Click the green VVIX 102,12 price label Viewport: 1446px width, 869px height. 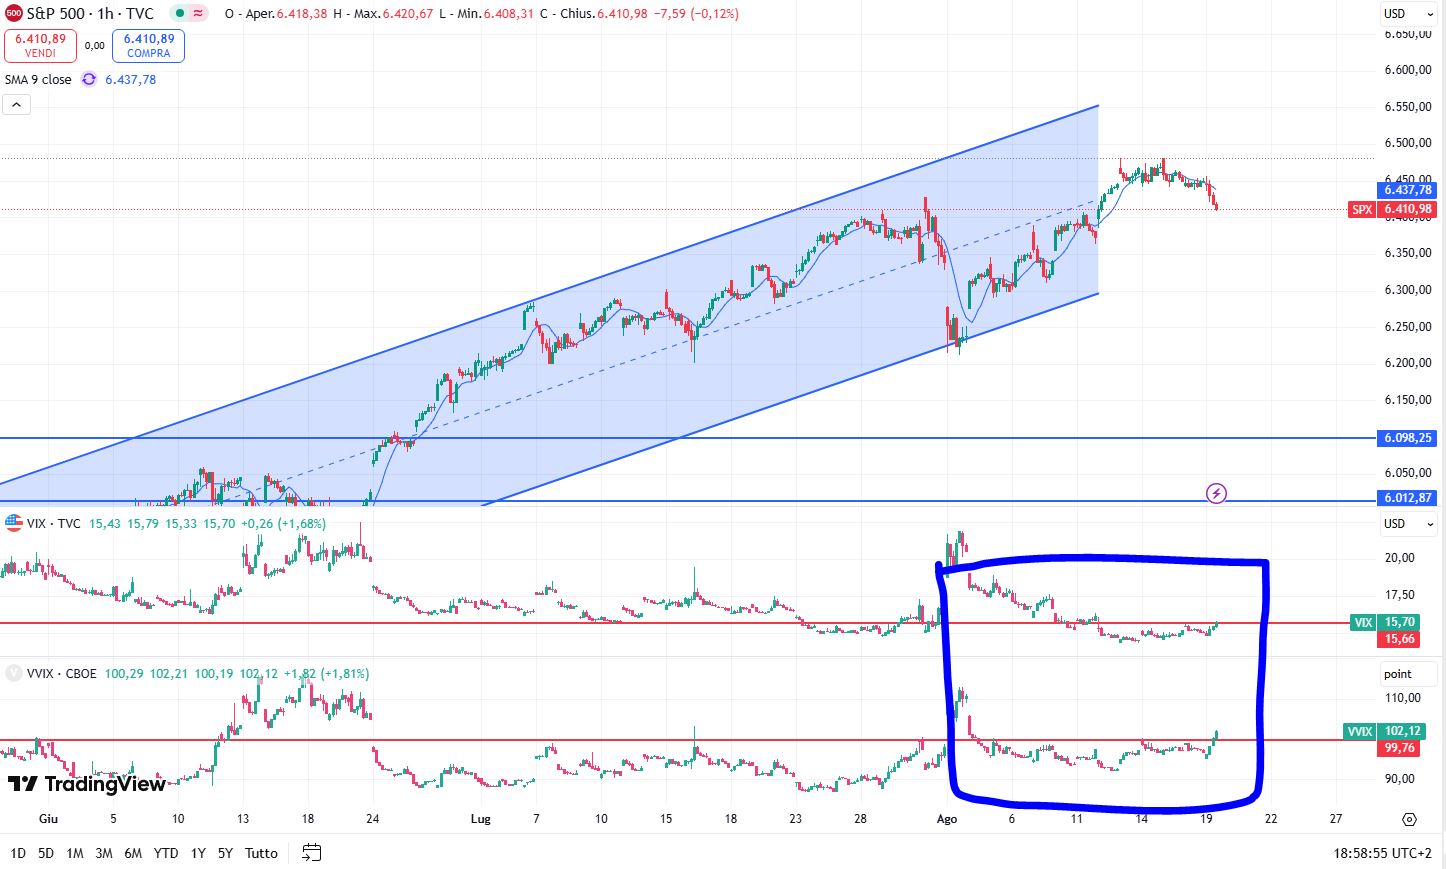(1385, 731)
